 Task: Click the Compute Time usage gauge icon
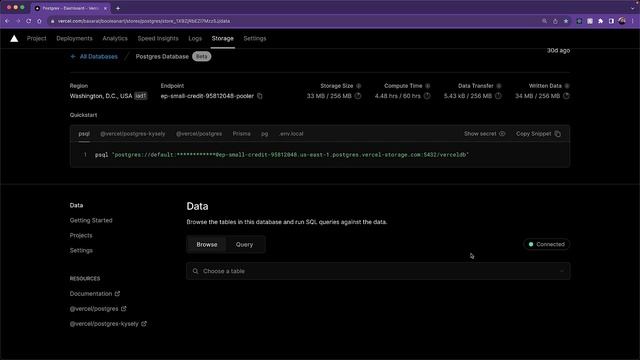(427, 96)
